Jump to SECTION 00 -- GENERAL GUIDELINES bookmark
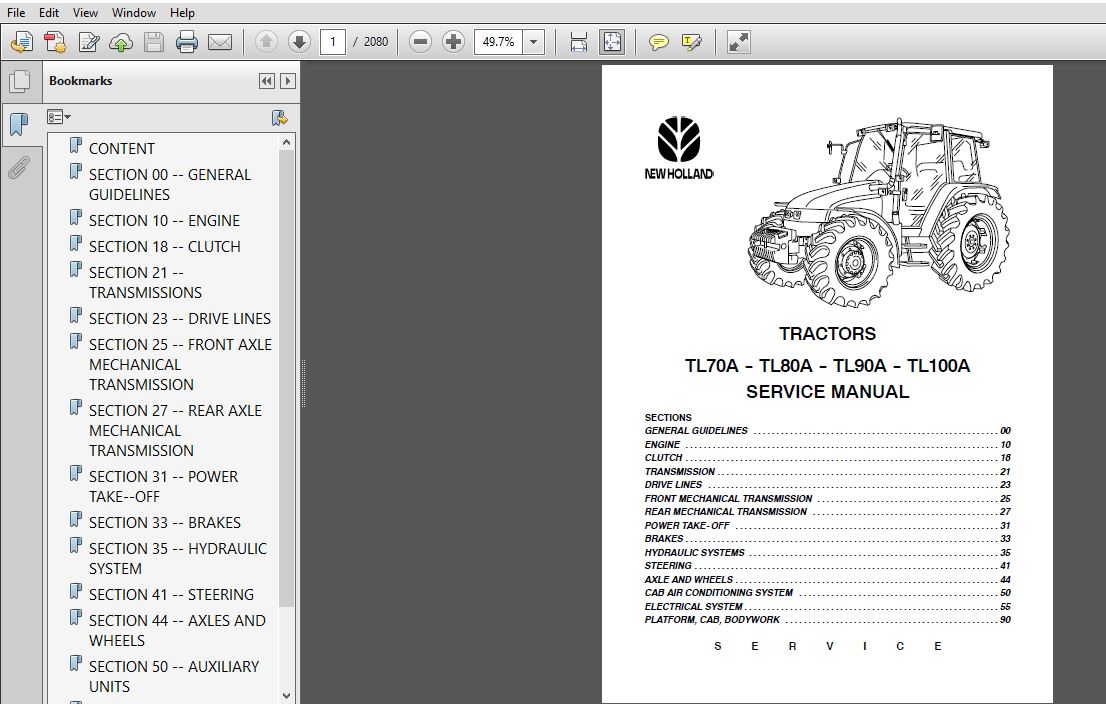This screenshot has height=704, width=1106. pos(170,185)
